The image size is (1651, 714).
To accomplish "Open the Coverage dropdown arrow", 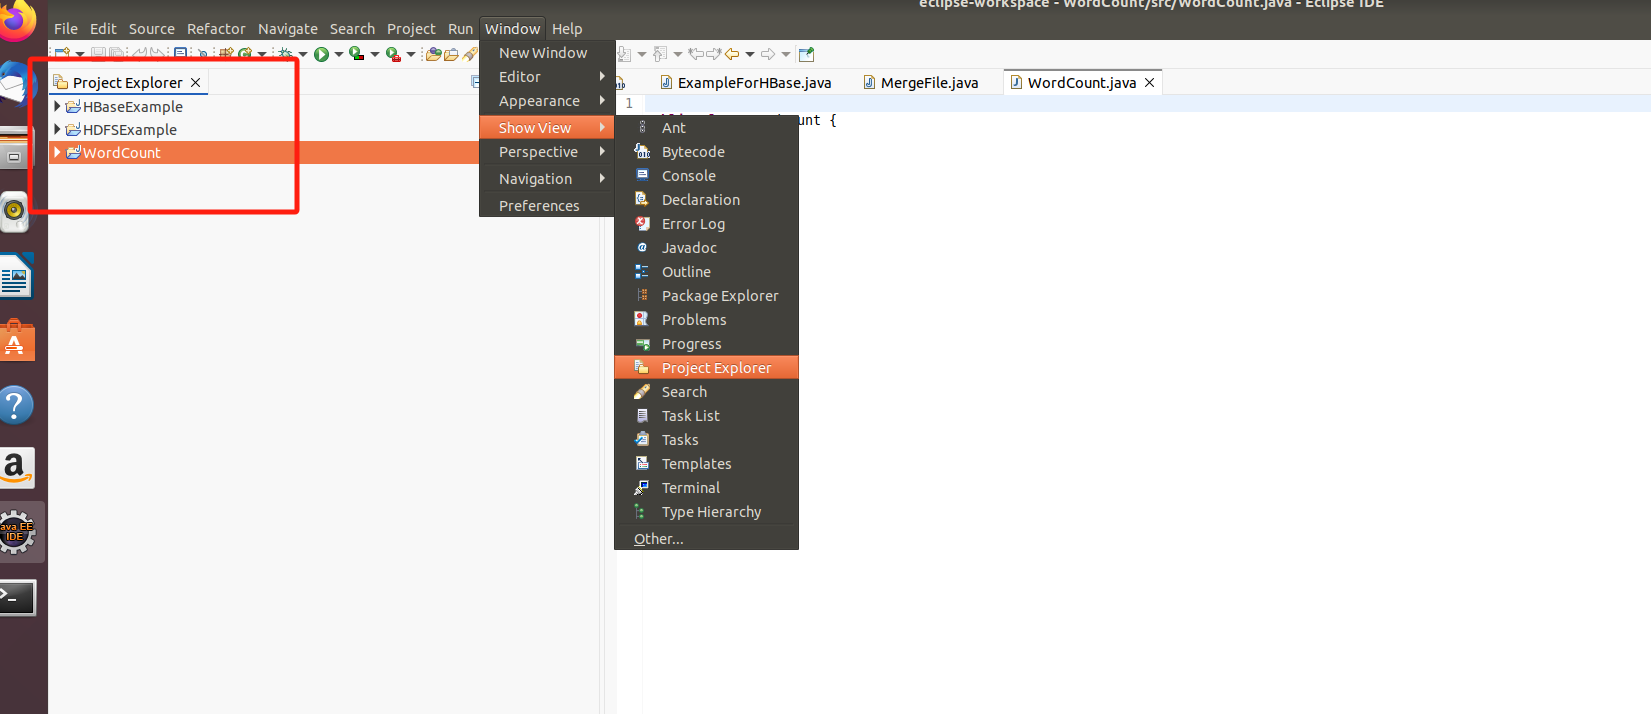I will (x=374, y=54).
